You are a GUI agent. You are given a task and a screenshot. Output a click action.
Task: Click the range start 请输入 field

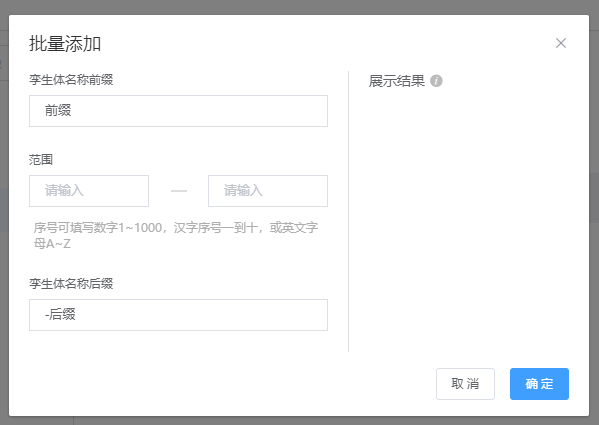(x=89, y=191)
